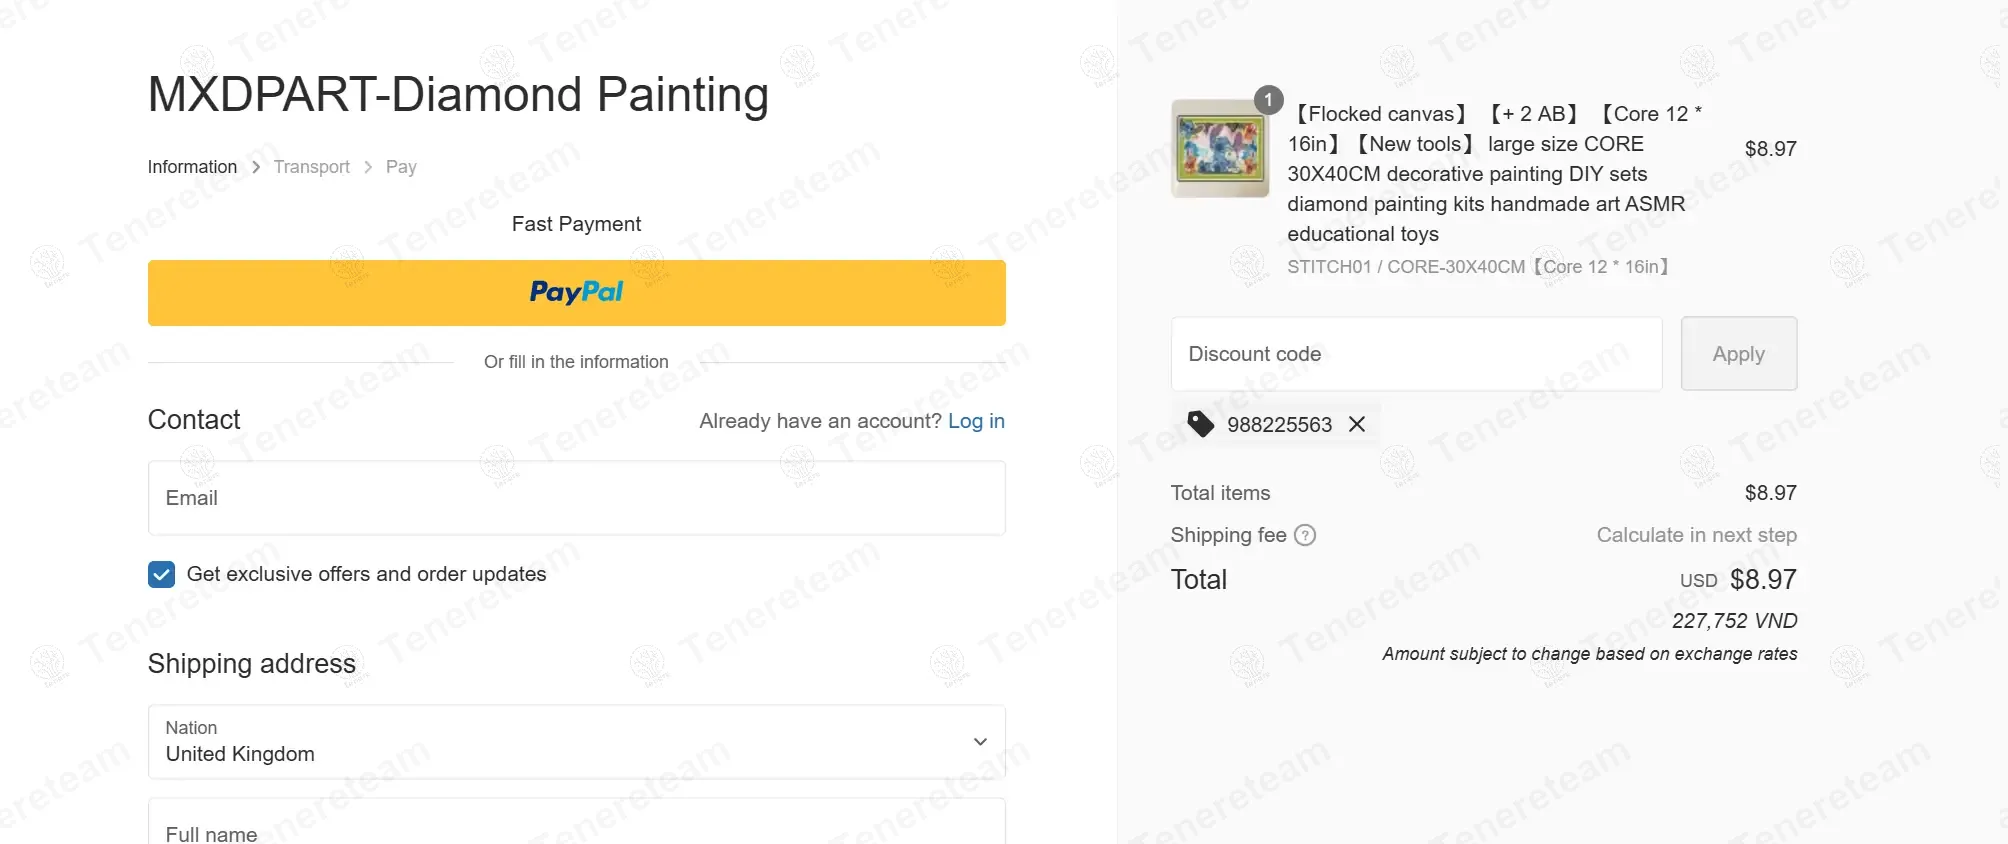Go to the Information breadcrumb step

(x=192, y=167)
